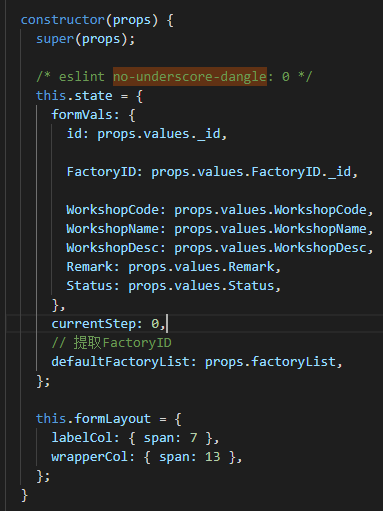Click 'props.values._id' on the id line

159,134
